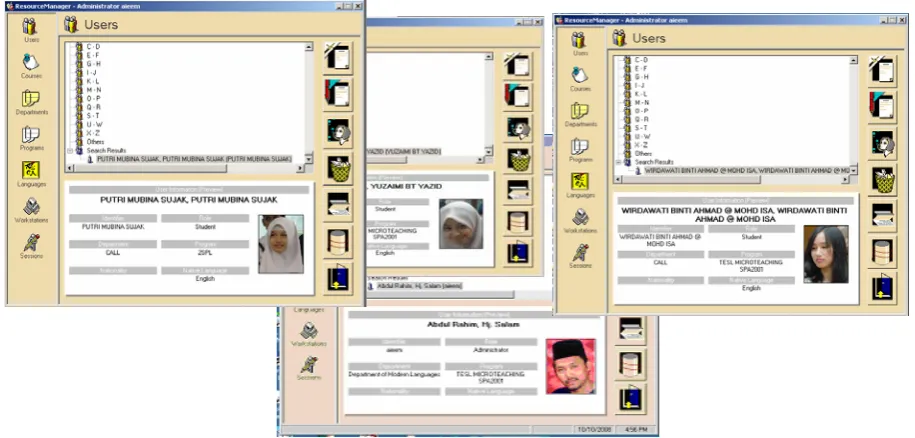This screenshot has width=915, height=438.
Task: Click Putri Mubina Sujak's profile photo
Action: 281,244
